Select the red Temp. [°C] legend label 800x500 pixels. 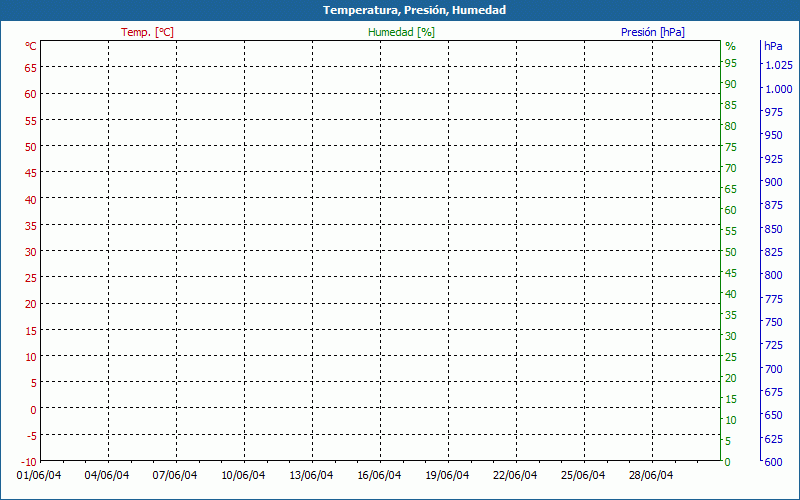(x=147, y=32)
